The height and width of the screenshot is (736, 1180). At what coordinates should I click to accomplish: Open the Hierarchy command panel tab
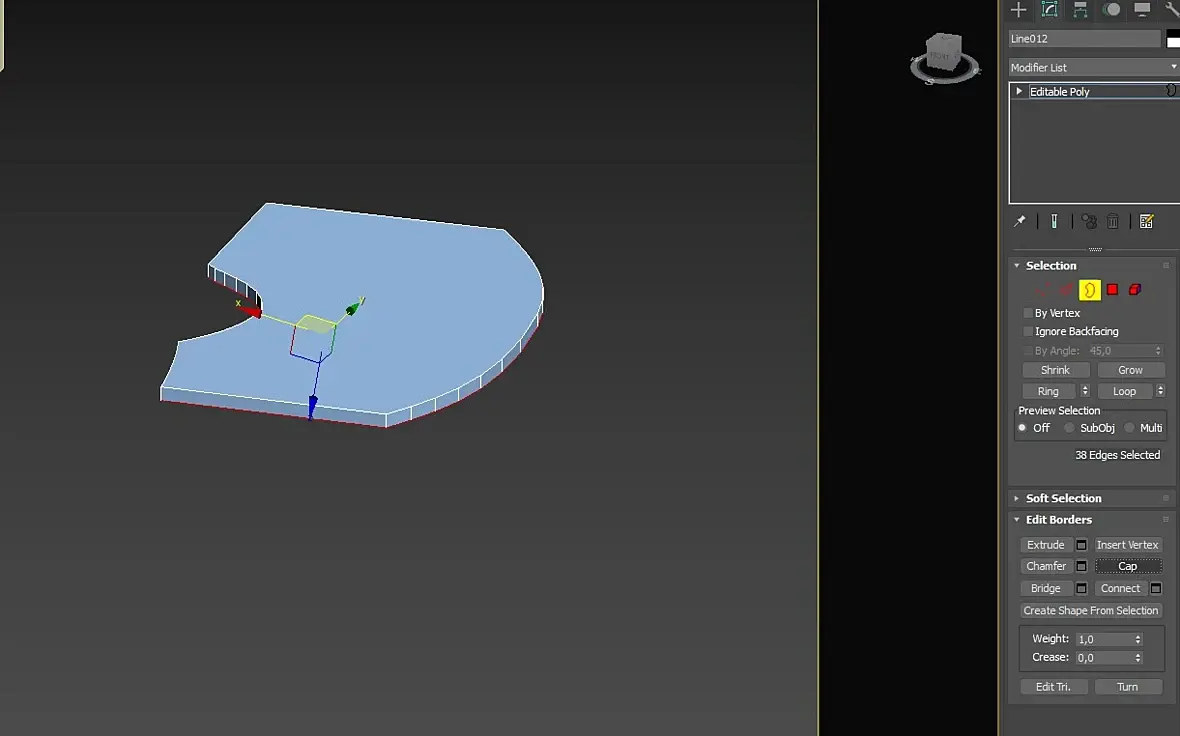coord(1080,9)
